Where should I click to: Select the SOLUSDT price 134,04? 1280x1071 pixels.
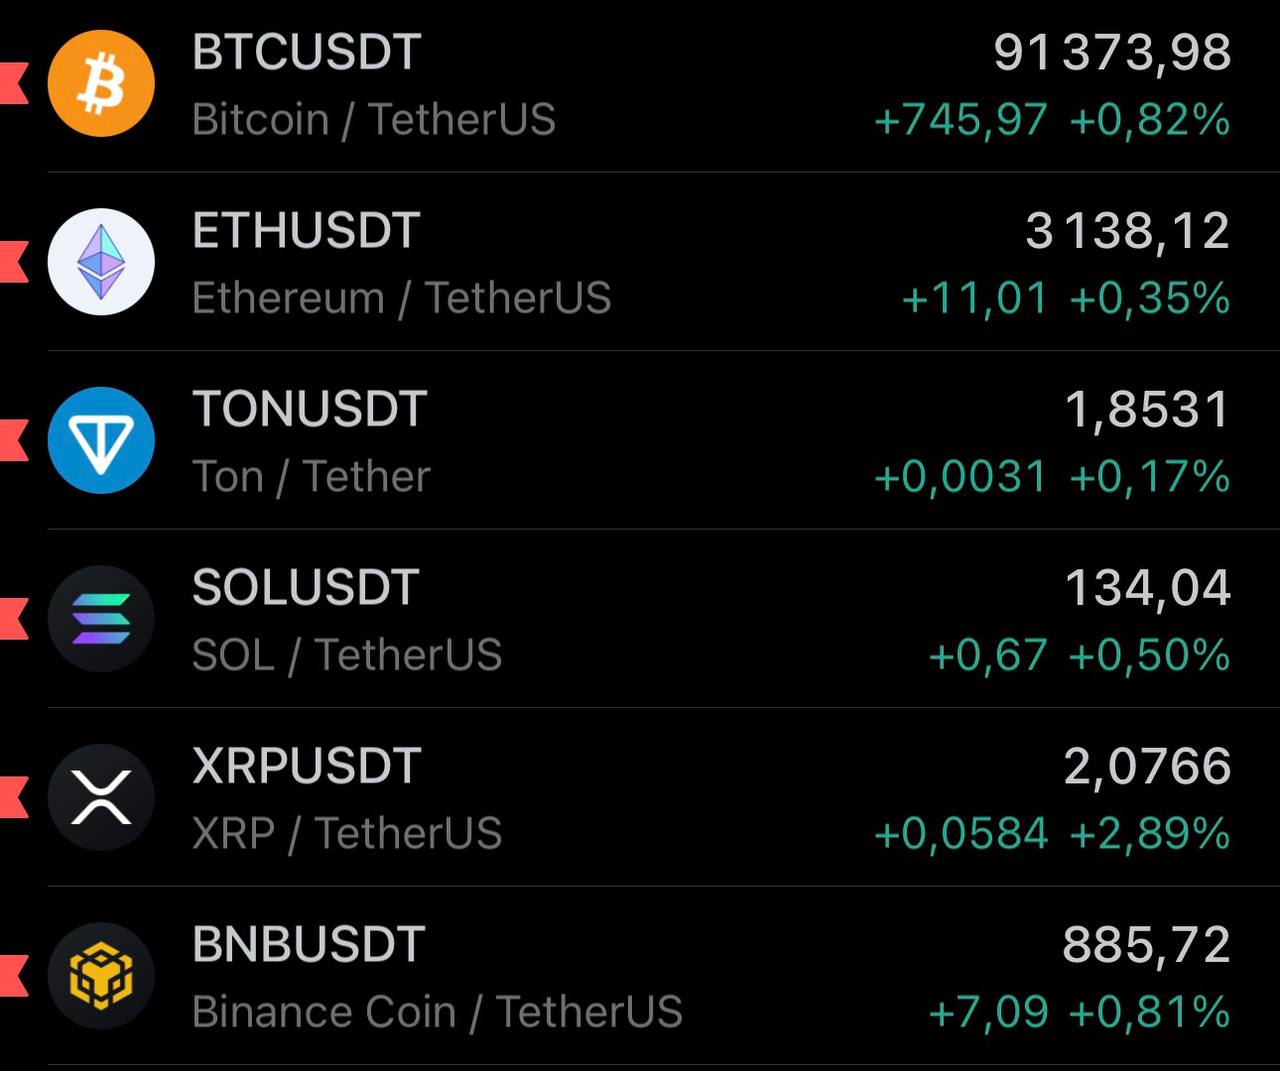pos(1147,588)
